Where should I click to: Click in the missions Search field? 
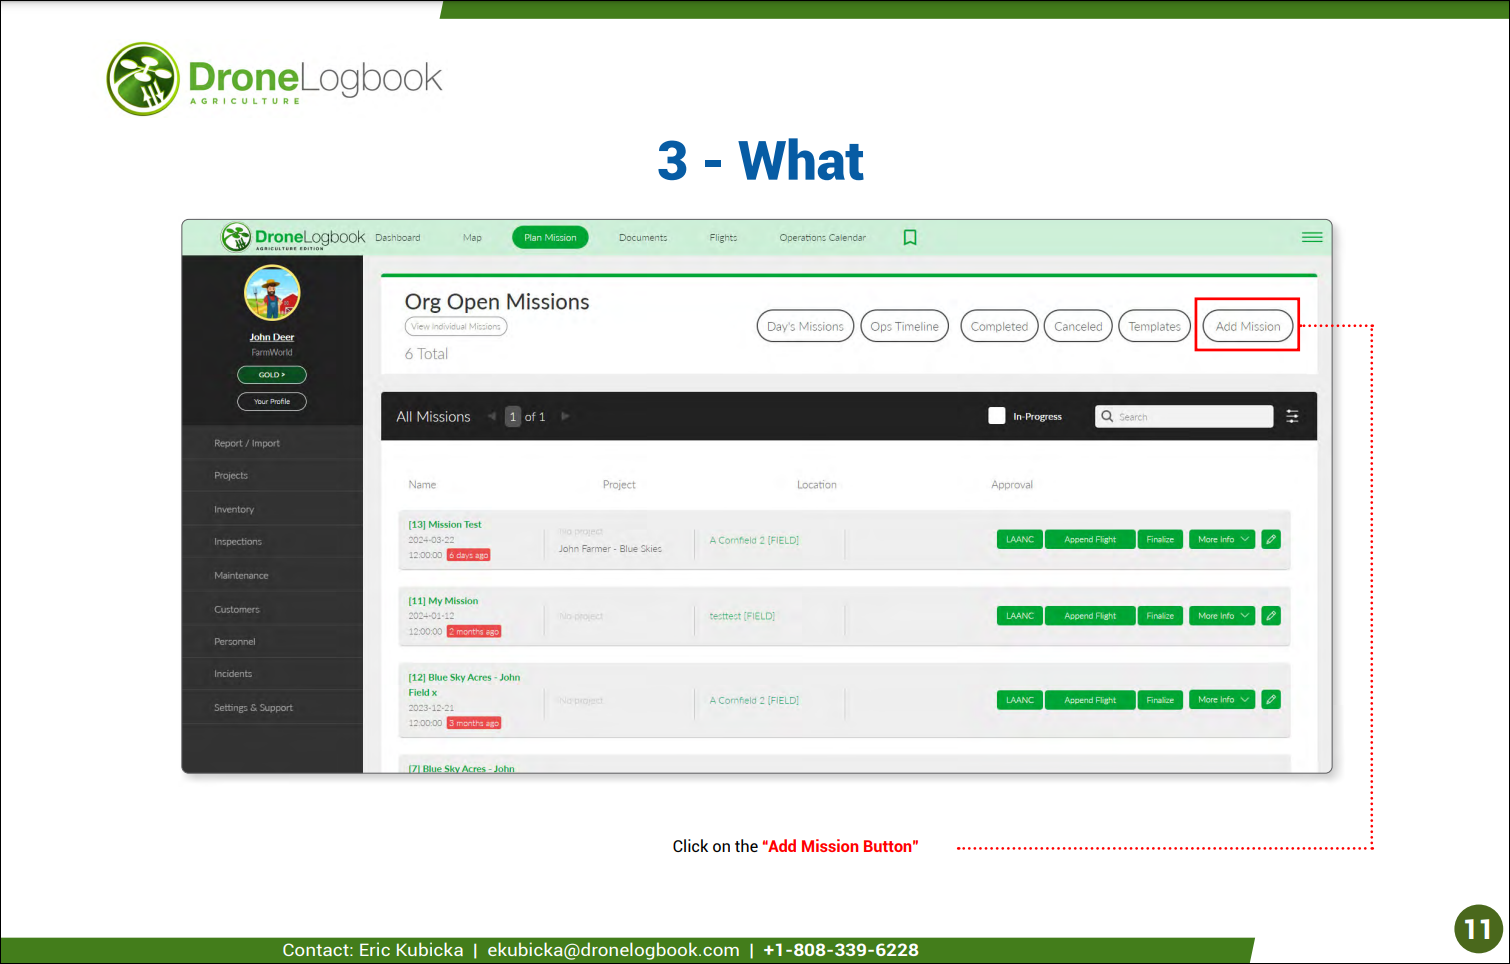(x=1184, y=416)
